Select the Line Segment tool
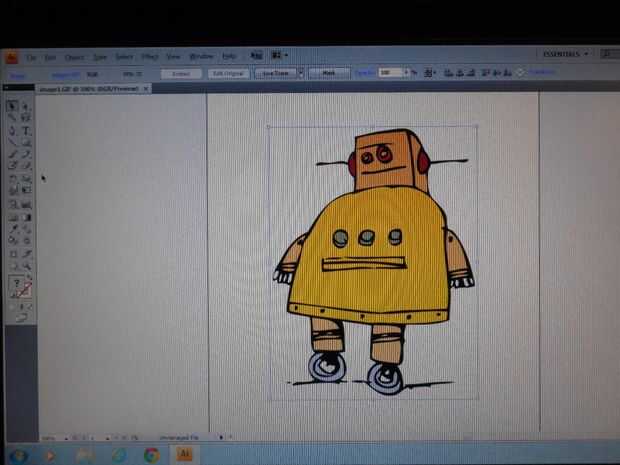 12,142
